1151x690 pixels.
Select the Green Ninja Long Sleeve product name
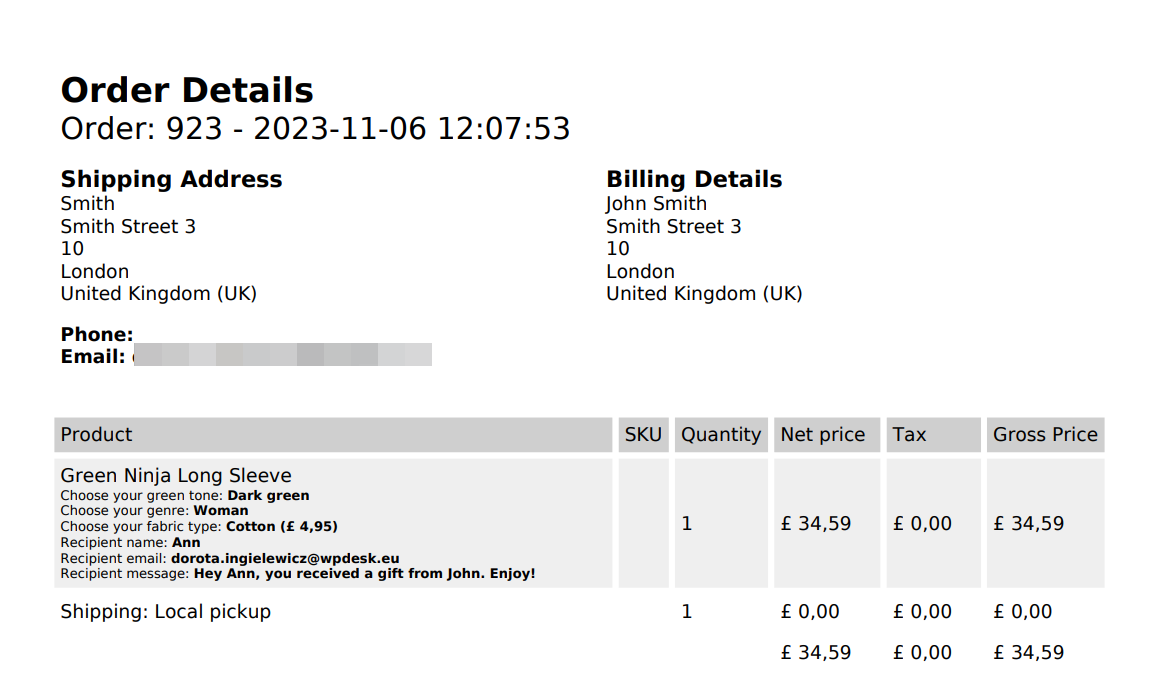(x=176, y=476)
